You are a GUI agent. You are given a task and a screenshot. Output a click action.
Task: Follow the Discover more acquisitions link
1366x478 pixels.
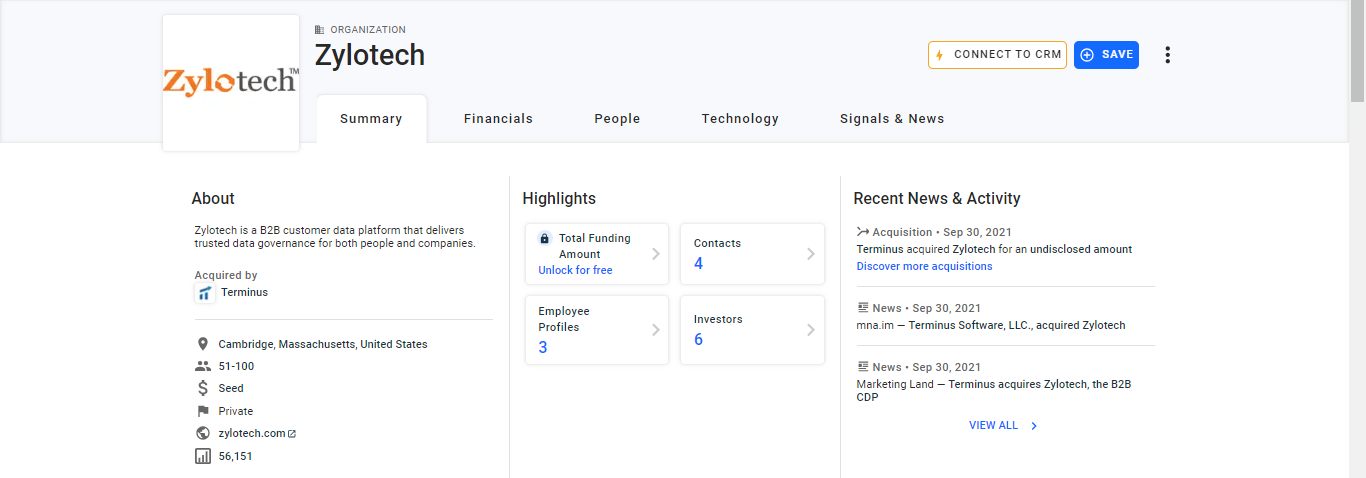[x=924, y=267]
